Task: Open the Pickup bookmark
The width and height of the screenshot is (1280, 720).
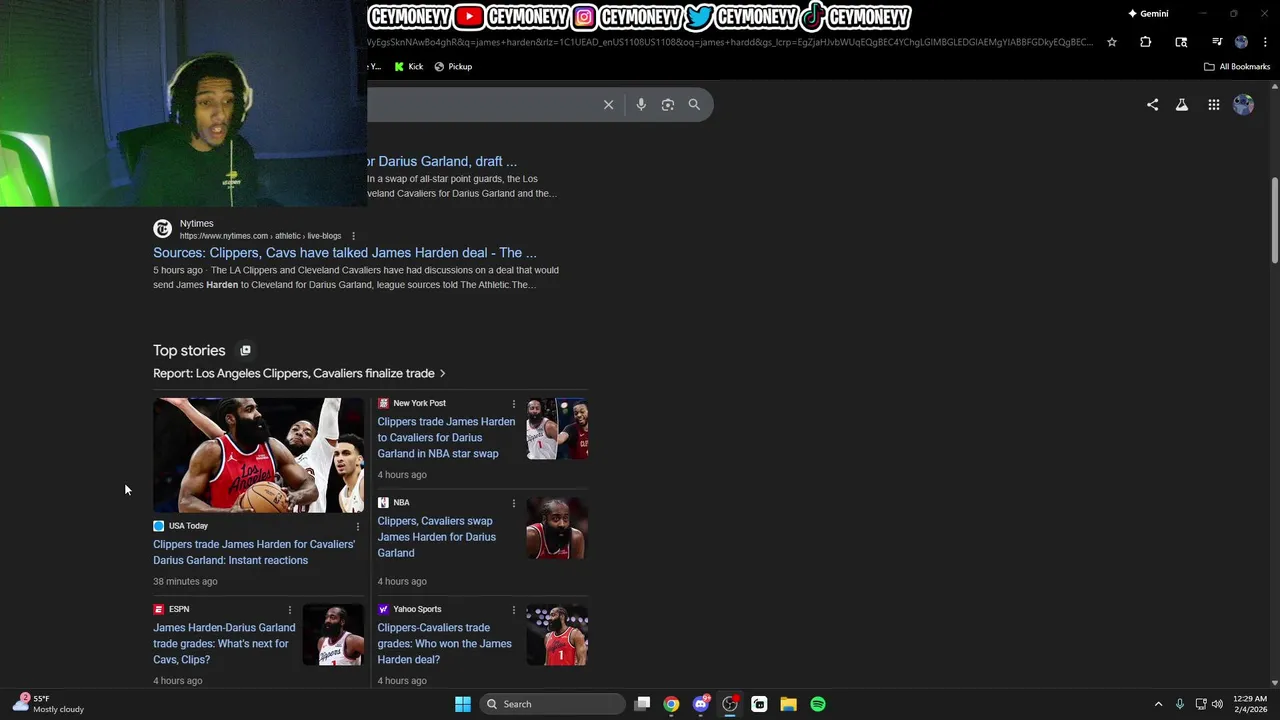Action: click(453, 67)
